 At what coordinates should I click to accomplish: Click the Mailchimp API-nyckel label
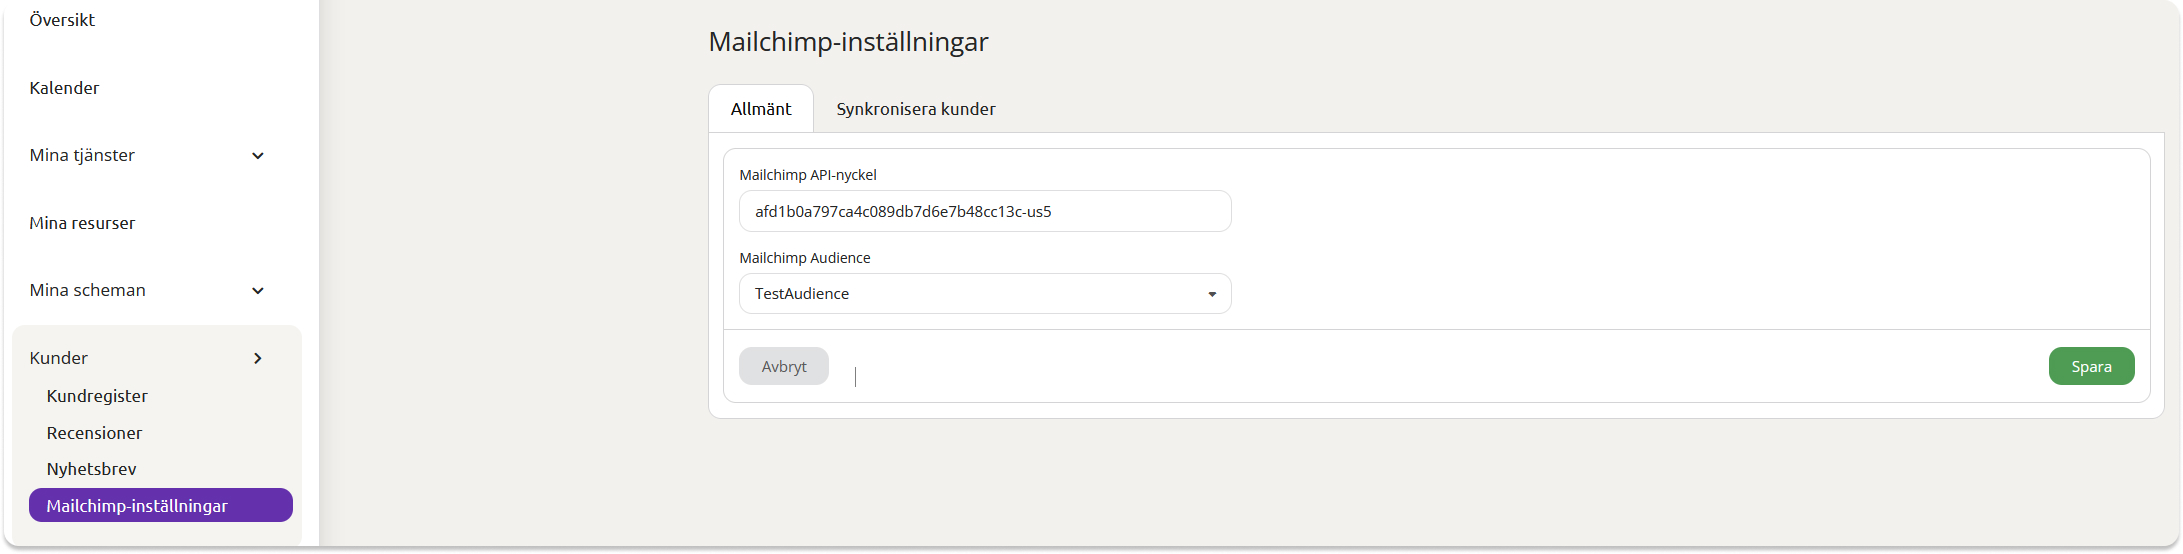808,175
